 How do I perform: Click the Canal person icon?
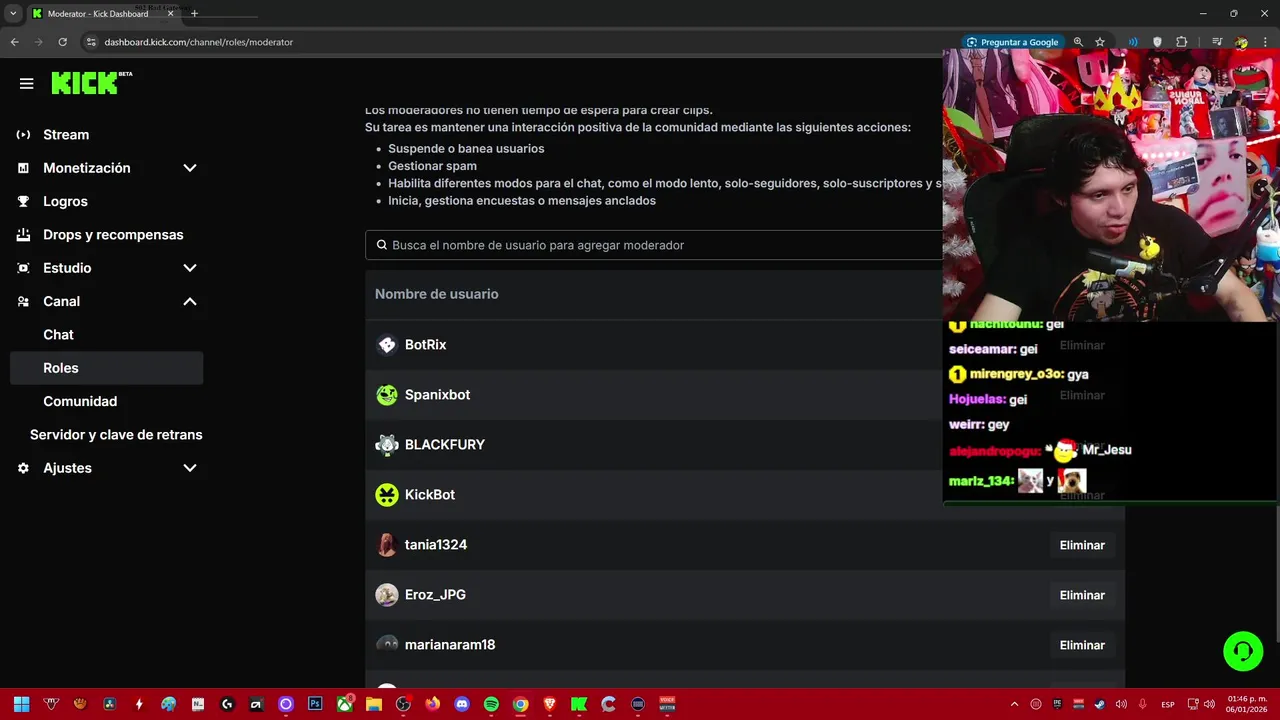coord(23,301)
